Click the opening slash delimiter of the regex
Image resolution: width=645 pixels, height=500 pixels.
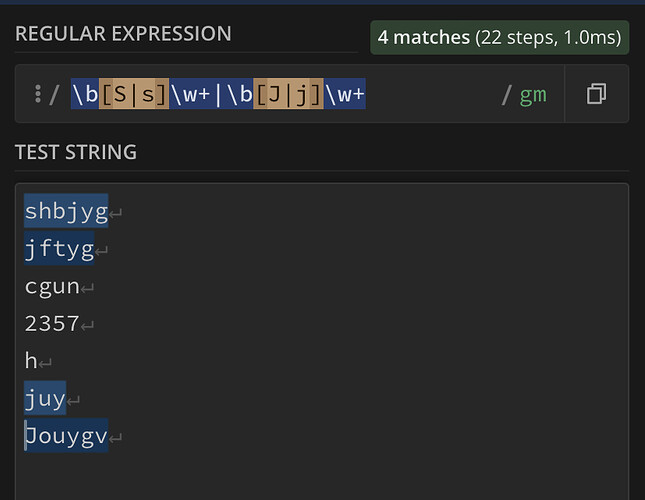pyautogui.click(x=56, y=95)
